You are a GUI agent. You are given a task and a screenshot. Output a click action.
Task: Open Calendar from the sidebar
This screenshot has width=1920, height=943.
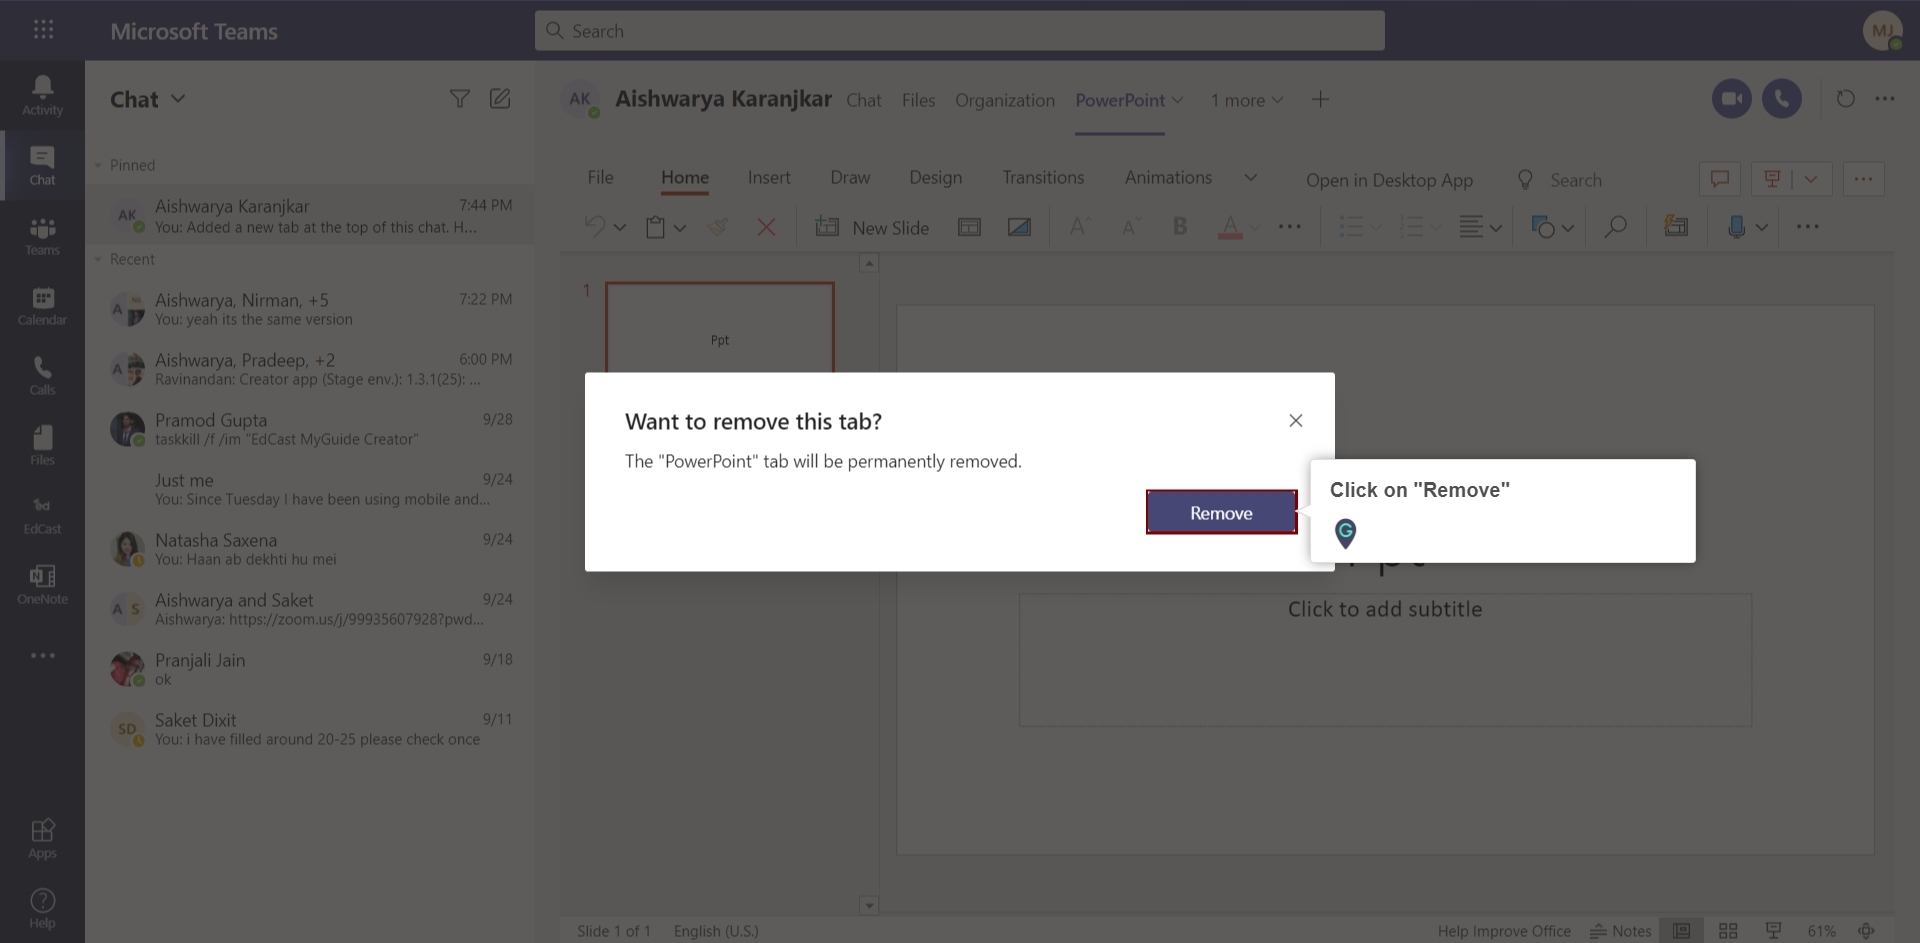(x=42, y=306)
